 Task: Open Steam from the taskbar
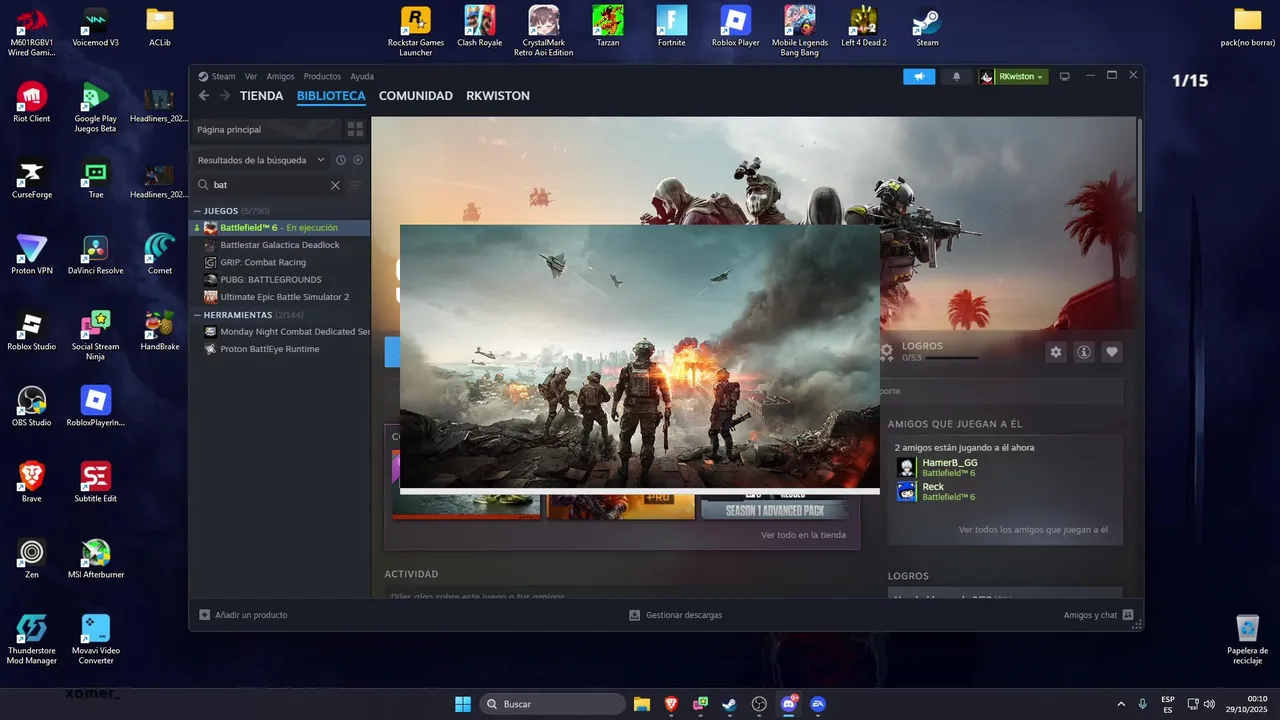(x=730, y=704)
